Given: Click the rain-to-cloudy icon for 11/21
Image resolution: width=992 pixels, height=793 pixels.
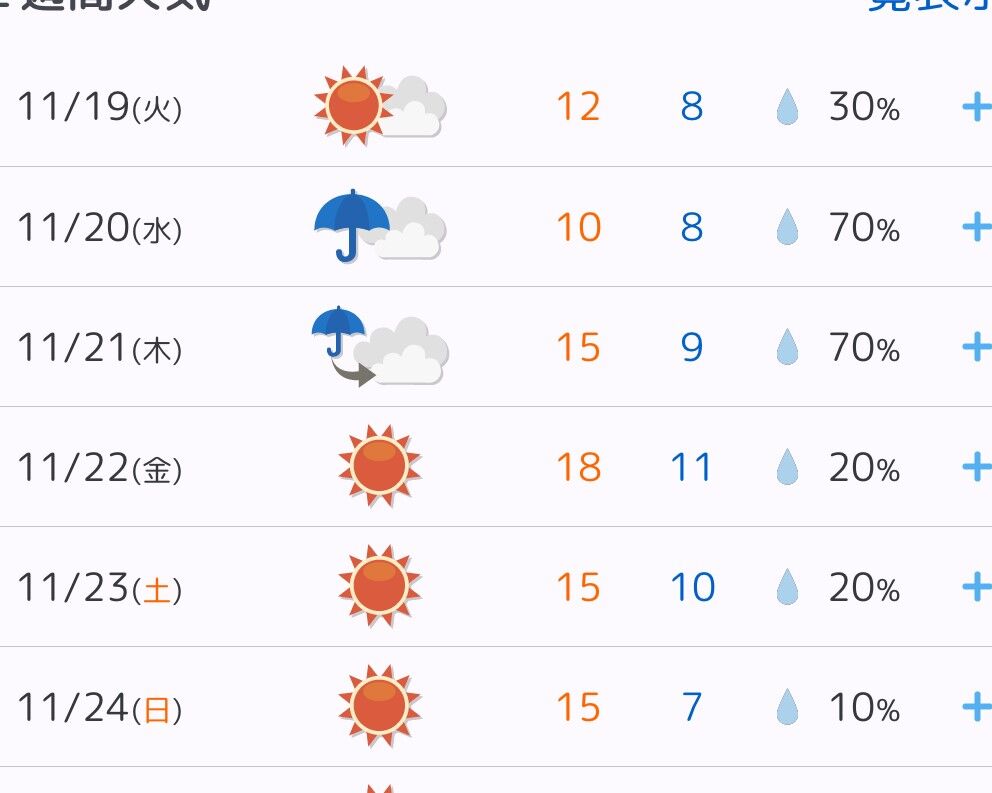Looking at the screenshot, I should tap(380, 347).
